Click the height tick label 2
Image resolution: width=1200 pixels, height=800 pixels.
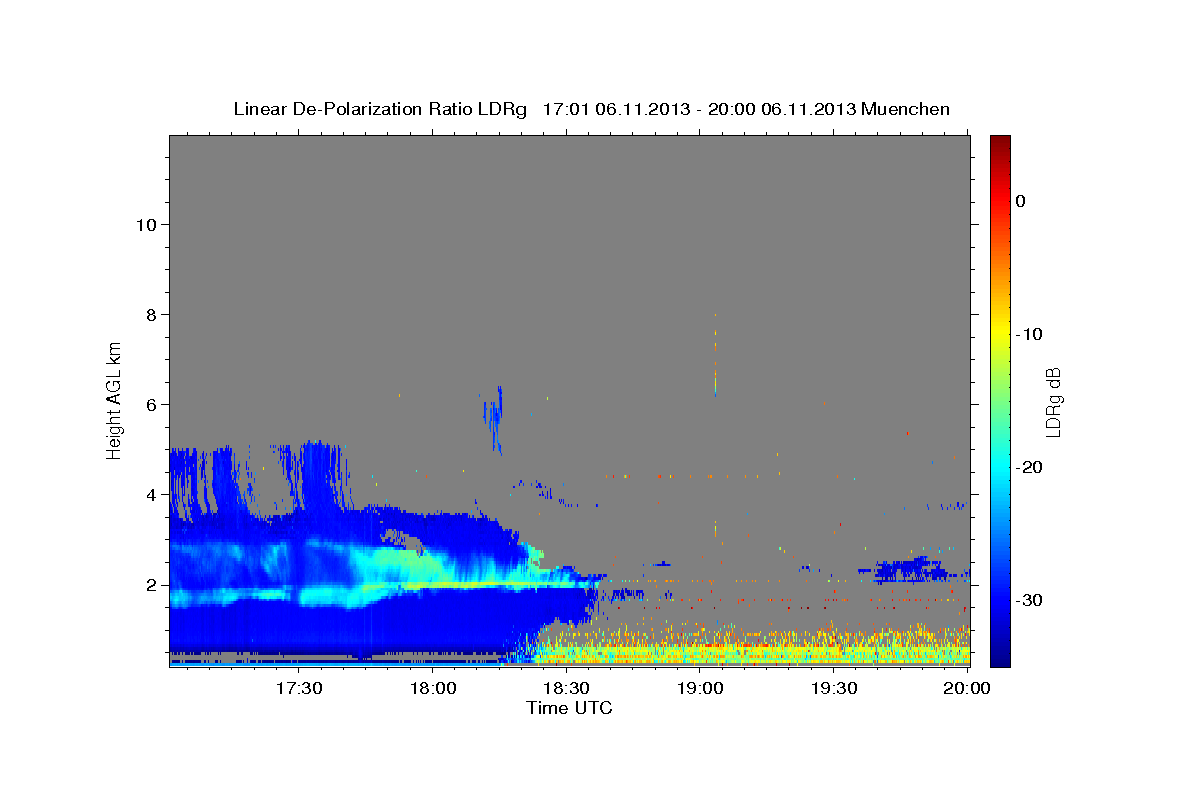pos(150,585)
